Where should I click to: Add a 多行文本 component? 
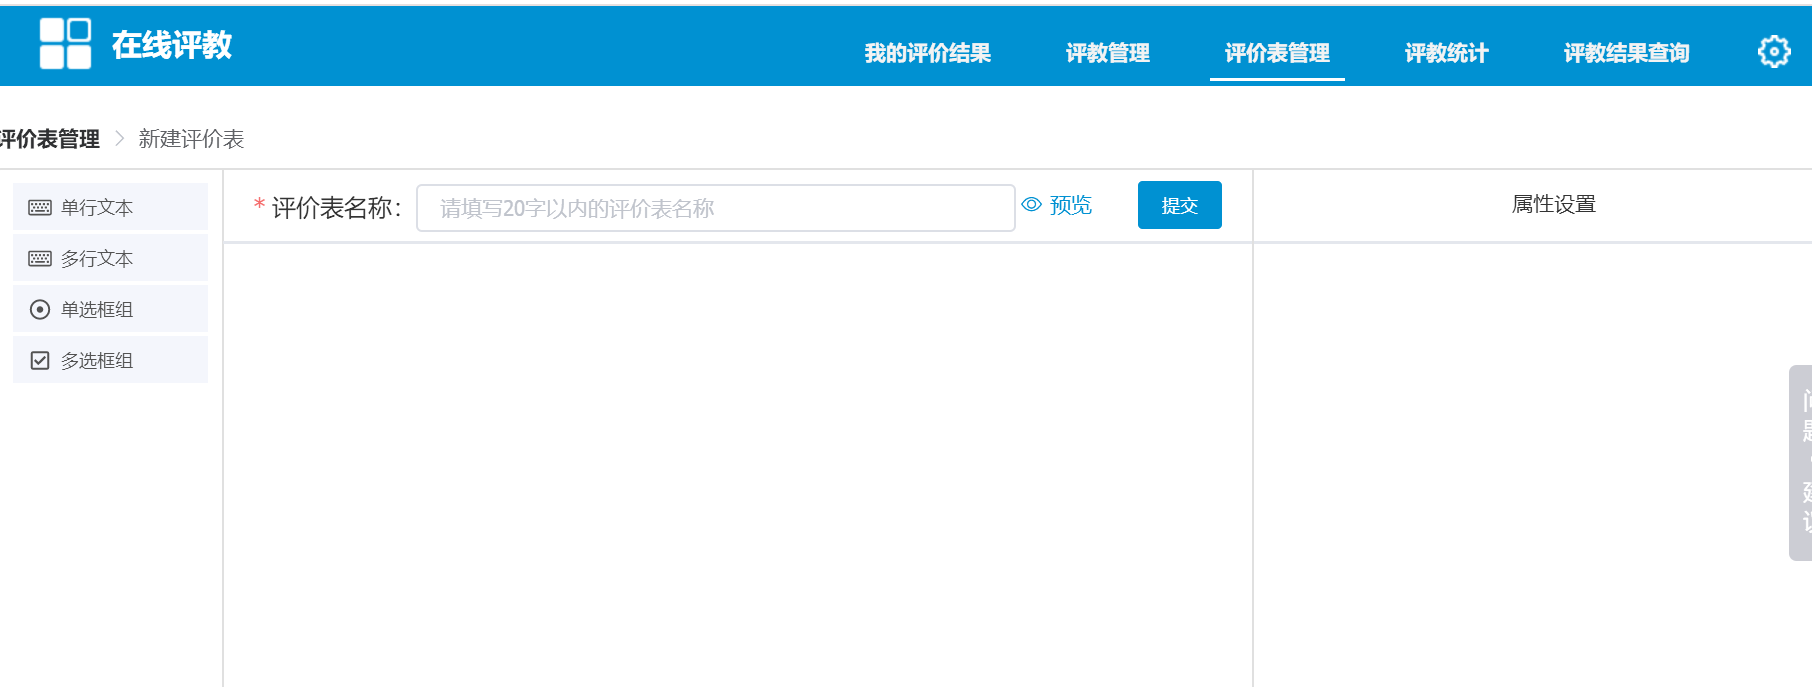(x=110, y=258)
